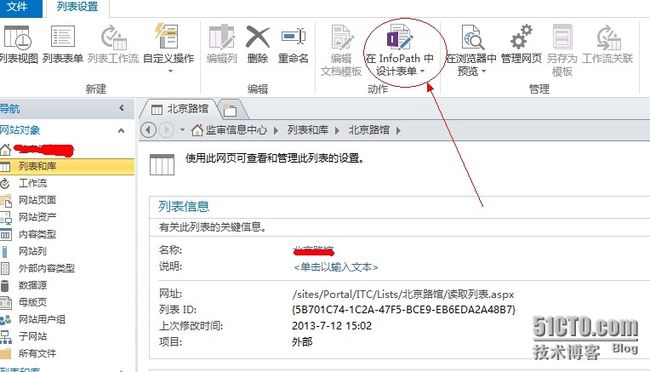Expand the 自定义操作 dropdown arrow
Viewport: 650px width, 372px height.
[x=170, y=72]
